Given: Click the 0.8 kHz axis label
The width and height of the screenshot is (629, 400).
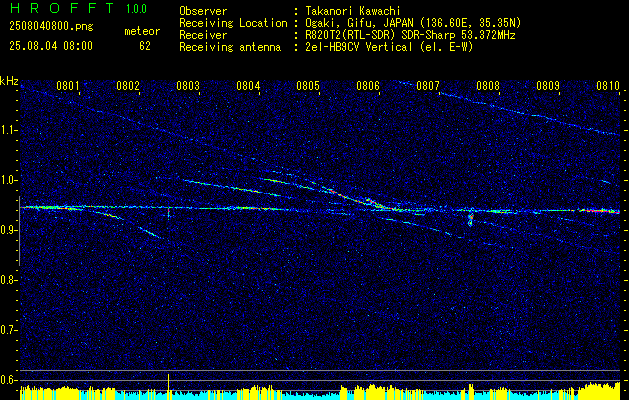Looking at the screenshot, I should click(x=8, y=280).
